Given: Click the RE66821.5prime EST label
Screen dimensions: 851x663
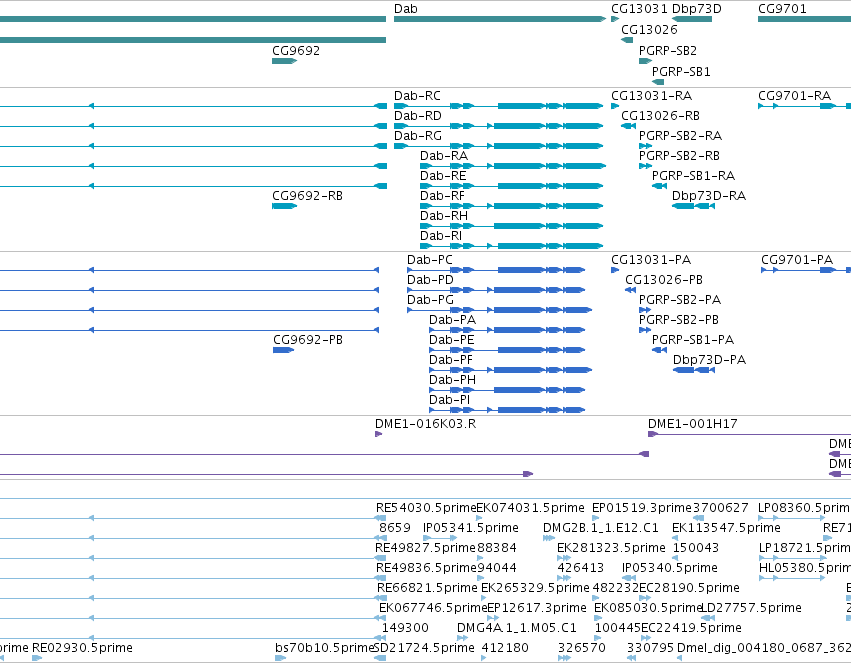Looking at the screenshot, I should point(427,588).
